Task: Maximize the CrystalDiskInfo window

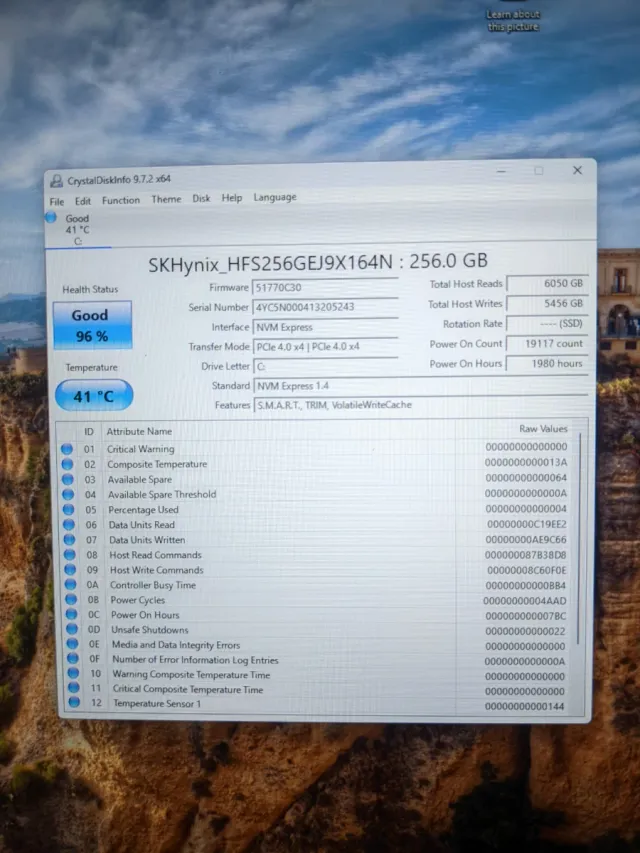Action: coord(539,171)
